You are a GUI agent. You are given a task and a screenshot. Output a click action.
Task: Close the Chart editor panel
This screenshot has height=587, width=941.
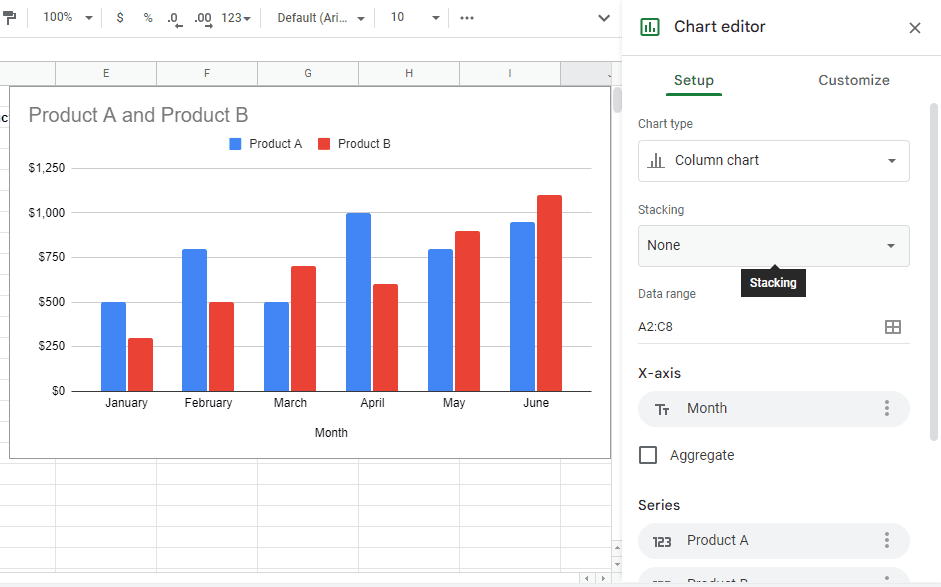(915, 28)
